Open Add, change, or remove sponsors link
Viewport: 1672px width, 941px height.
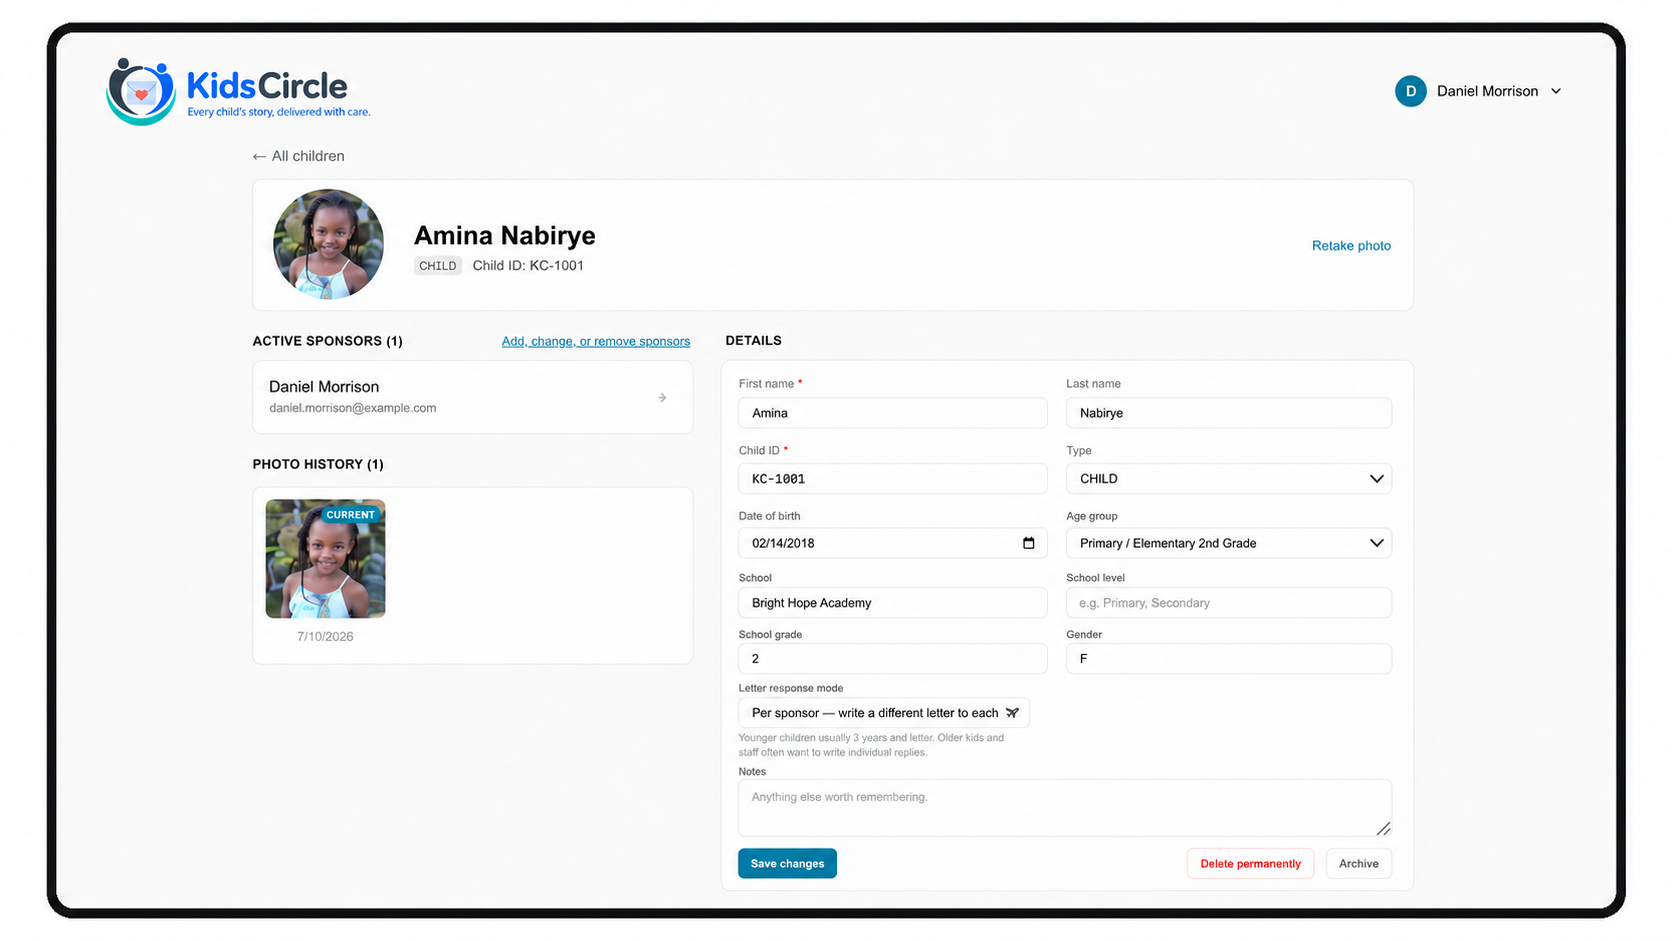(x=596, y=341)
